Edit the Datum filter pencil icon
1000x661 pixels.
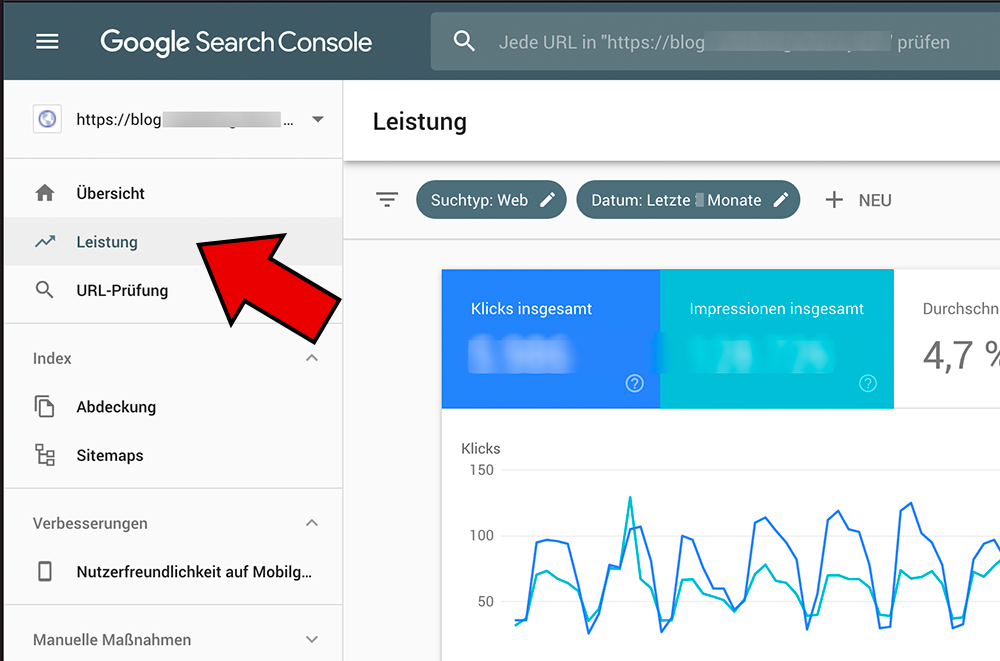click(781, 200)
